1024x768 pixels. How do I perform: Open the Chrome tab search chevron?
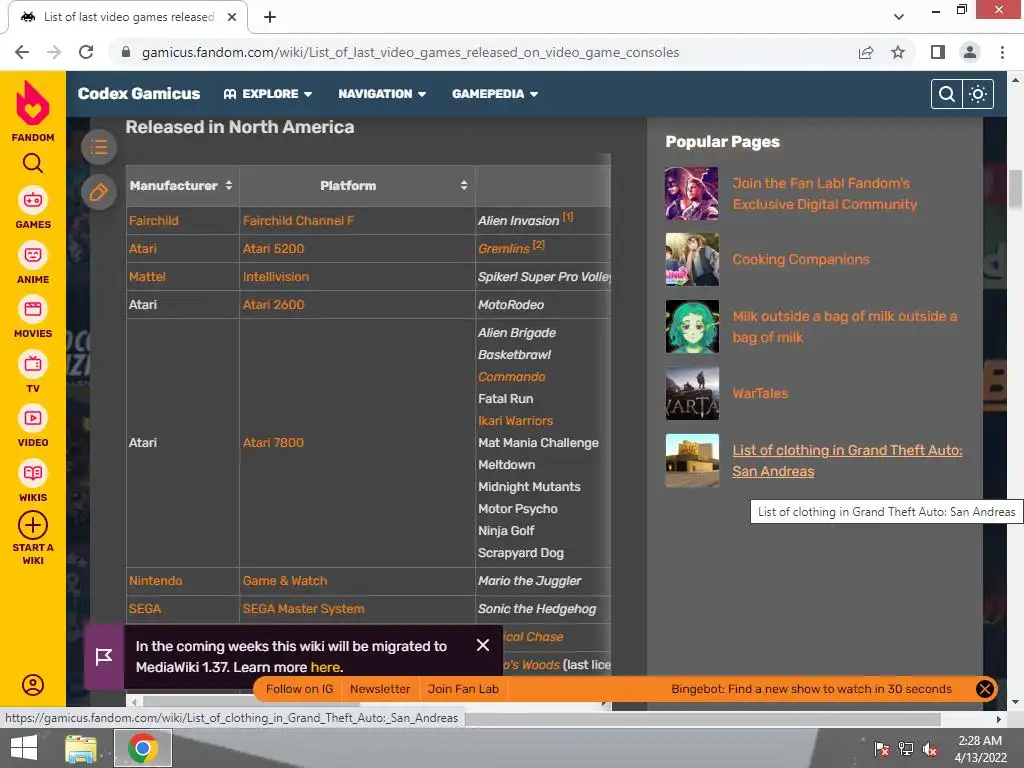[x=899, y=17]
